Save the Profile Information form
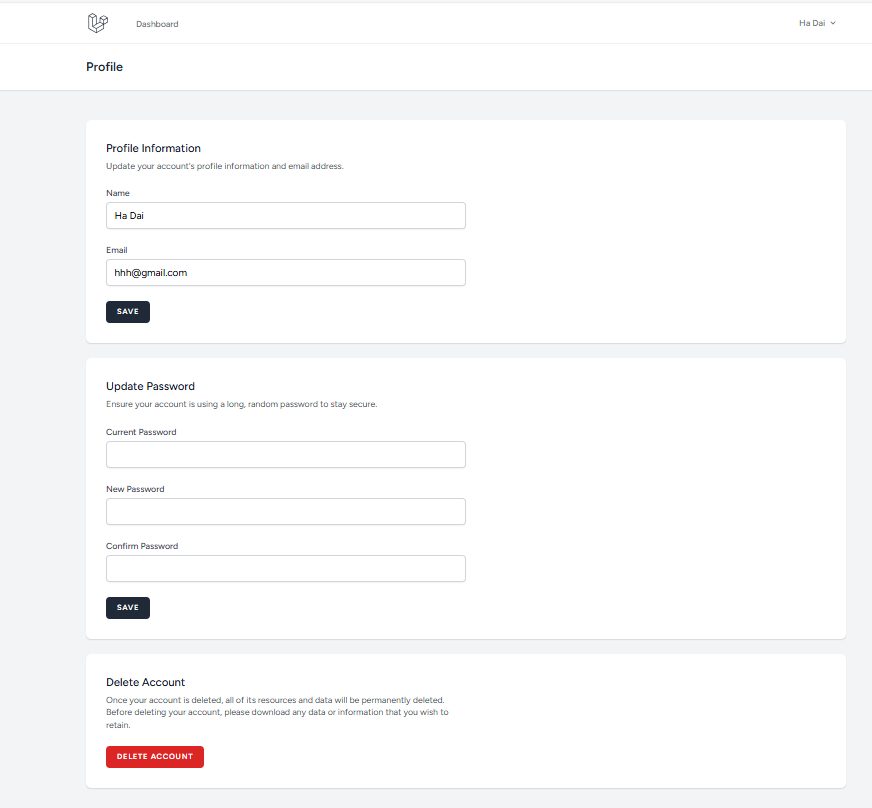Image resolution: width=872 pixels, height=808 pixels. 128,312
